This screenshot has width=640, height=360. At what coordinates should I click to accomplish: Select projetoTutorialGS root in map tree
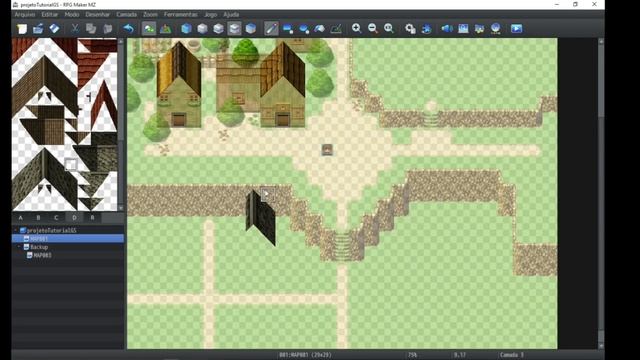pos(51,230)
